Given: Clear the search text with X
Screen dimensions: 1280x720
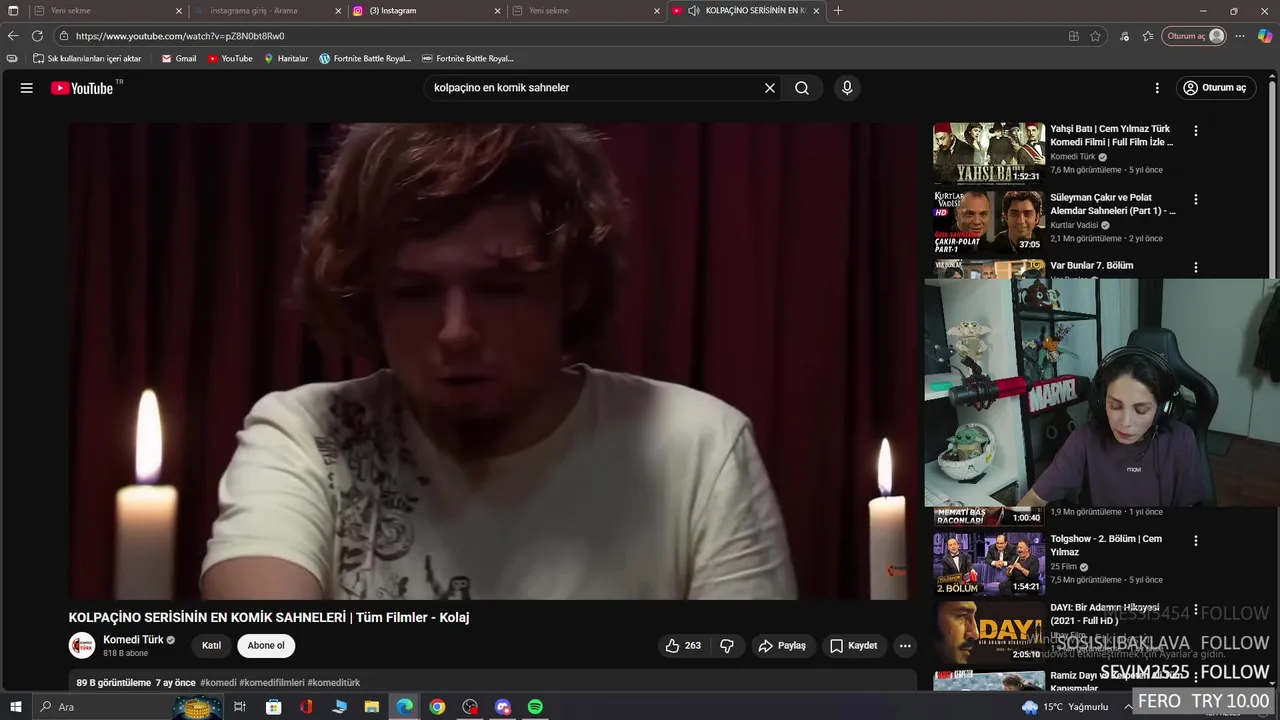Looking at the screenshot, I should 770,88.
